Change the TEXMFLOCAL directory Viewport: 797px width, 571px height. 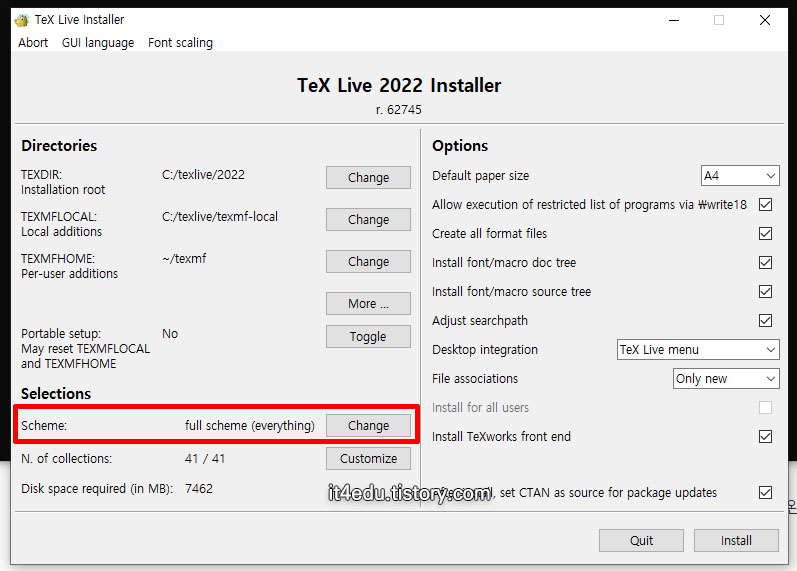click(368, 220)
